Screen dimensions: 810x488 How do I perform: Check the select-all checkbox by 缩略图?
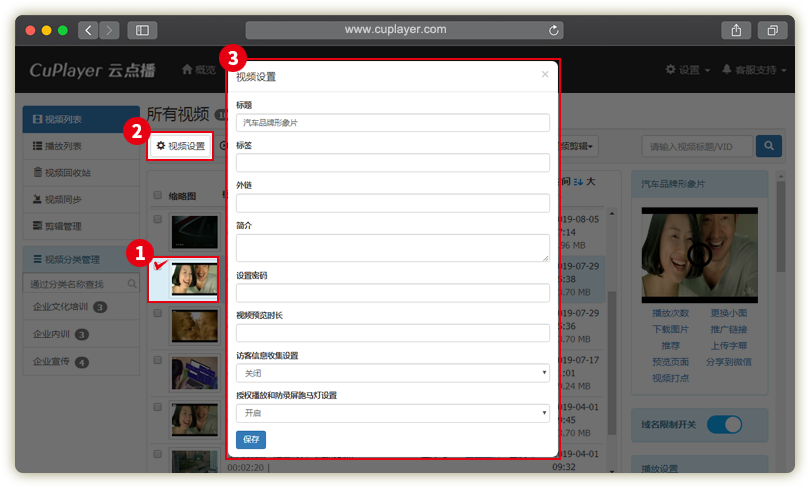pos(157,196)
